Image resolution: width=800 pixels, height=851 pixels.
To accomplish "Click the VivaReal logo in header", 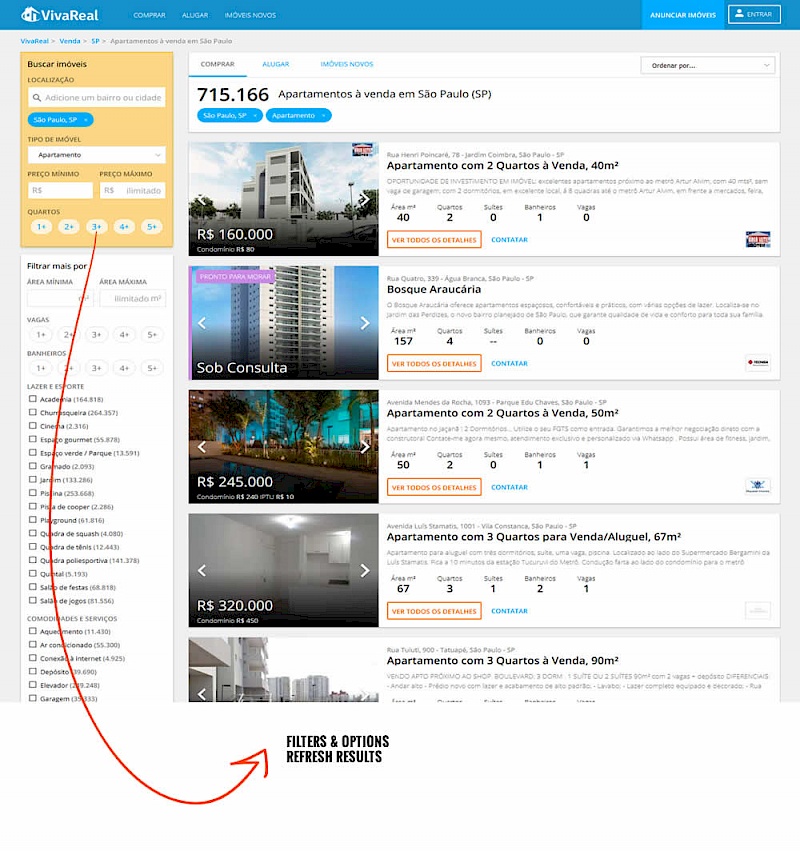I will pyautogui.click(x=50, y=14).
